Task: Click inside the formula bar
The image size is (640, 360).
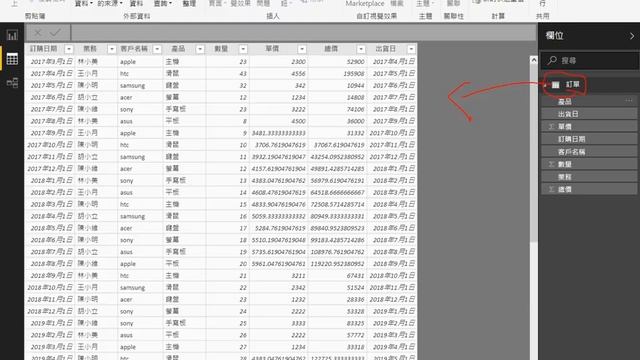Action: [x=303, y=33]
